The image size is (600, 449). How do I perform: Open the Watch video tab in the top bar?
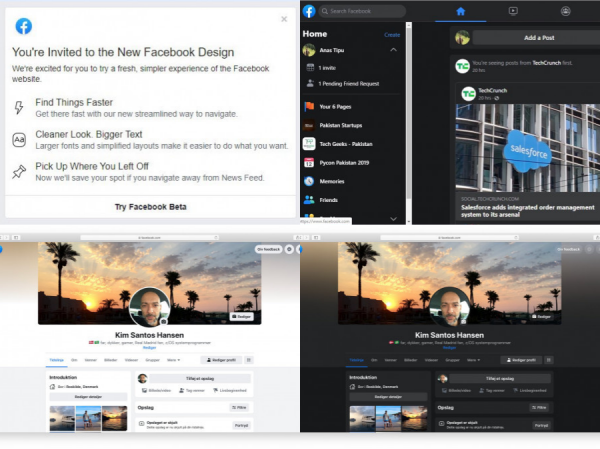point(513,11)
